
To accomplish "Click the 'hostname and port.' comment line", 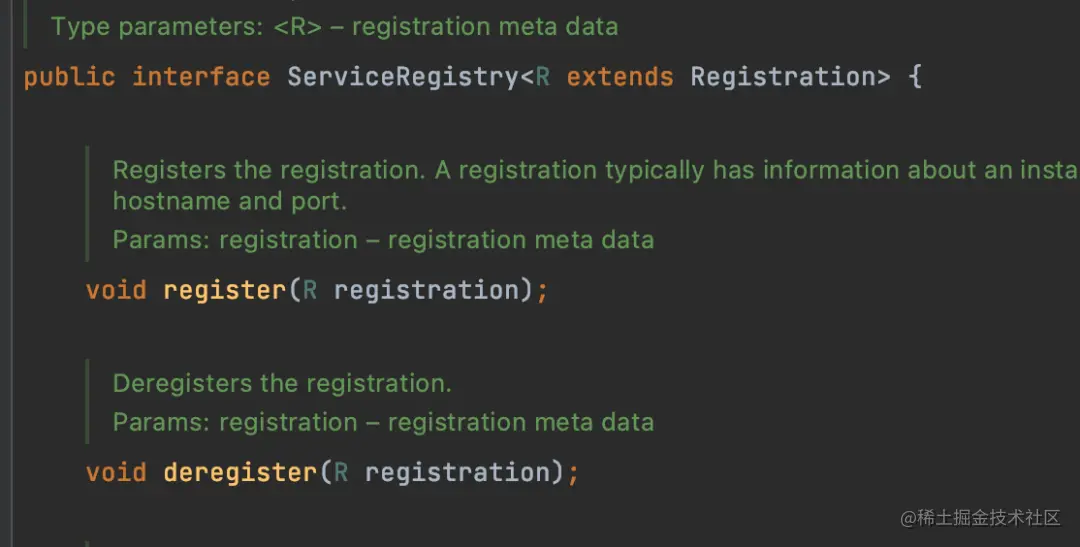I will tap(229, 201).
